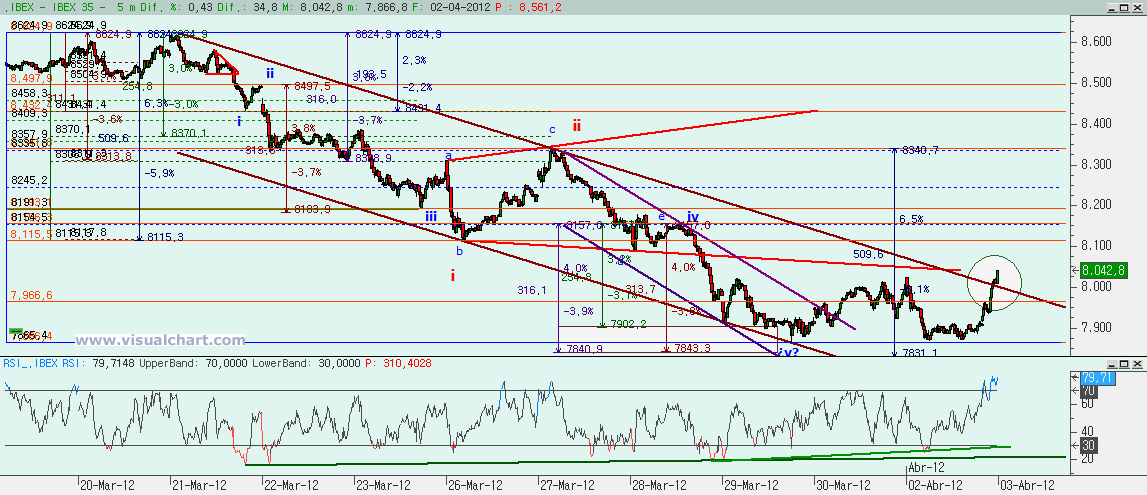Click the orange 7.966,6 level label
The width and height of the screenshot is (1147, 495).
tap(31, 295)
